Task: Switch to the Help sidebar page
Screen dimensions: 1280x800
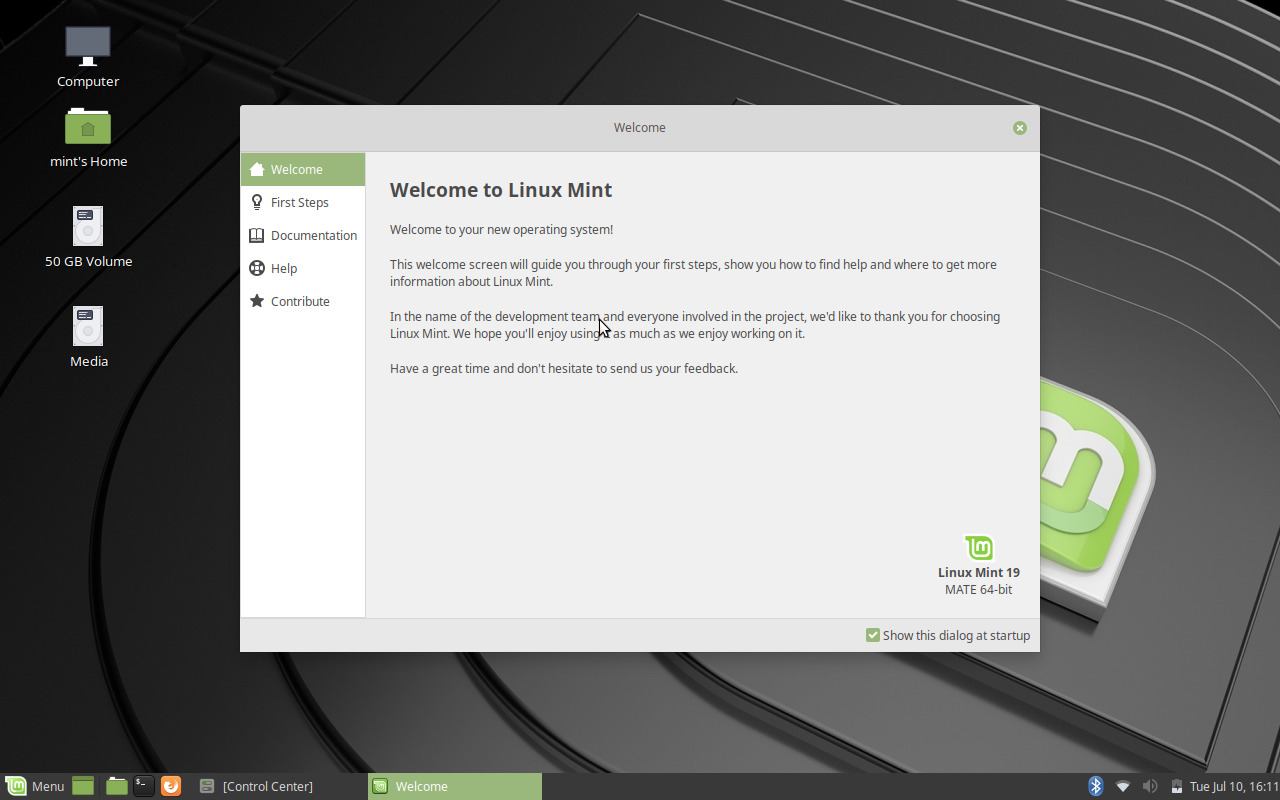Action: click(x=303, y=268)
